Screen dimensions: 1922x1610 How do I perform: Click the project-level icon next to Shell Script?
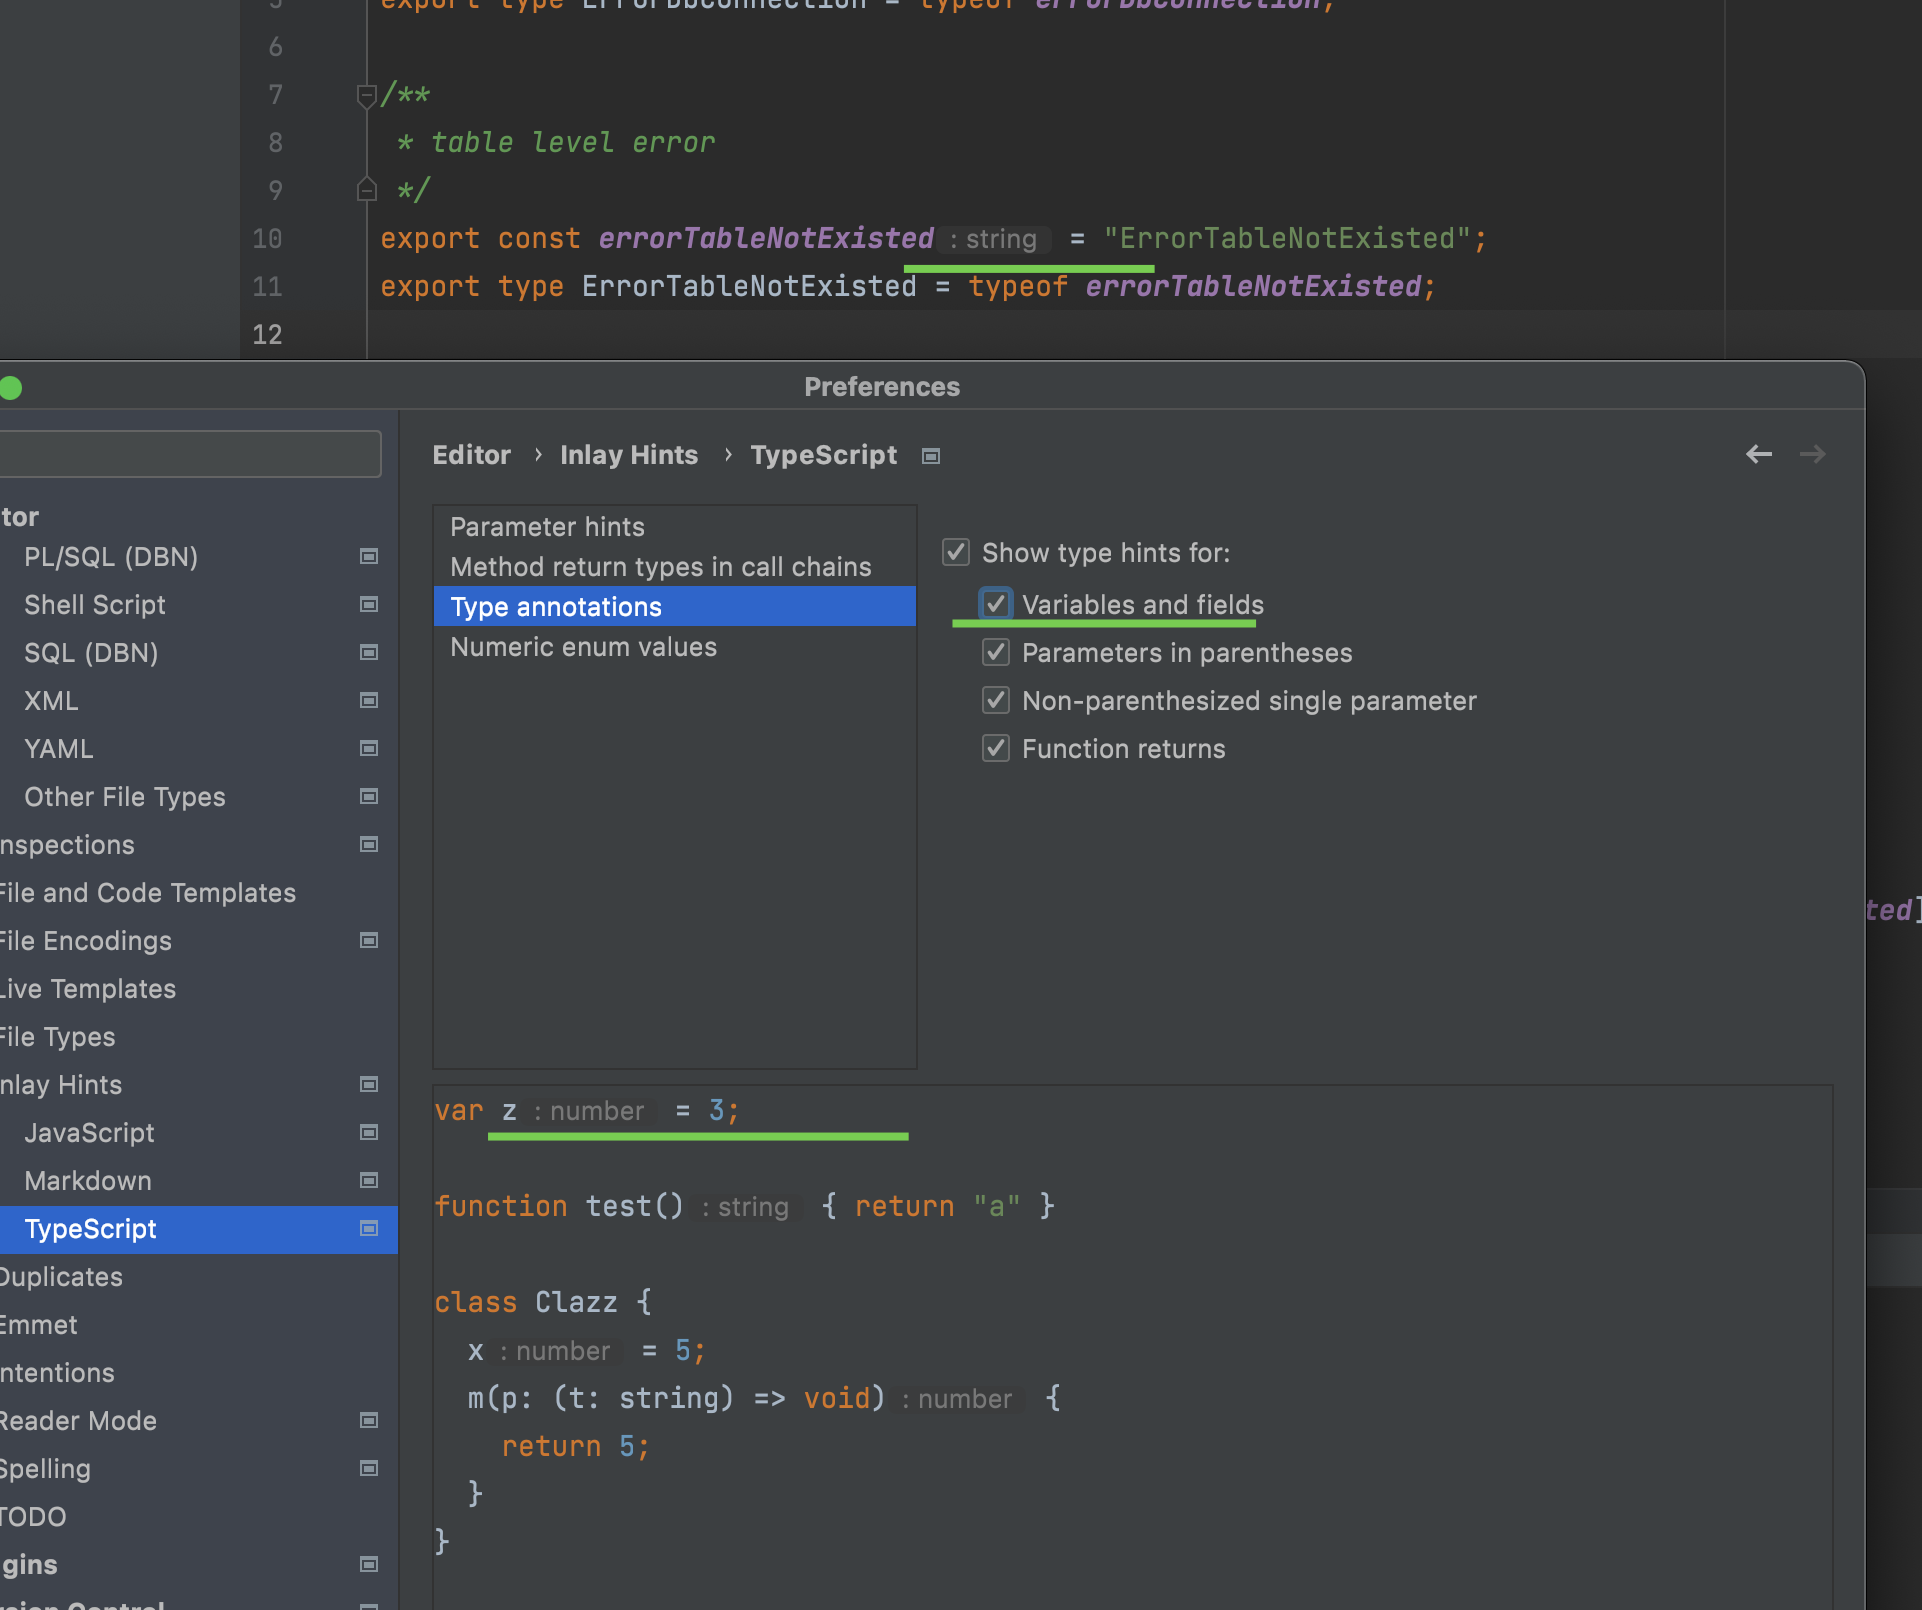point(369,604)
